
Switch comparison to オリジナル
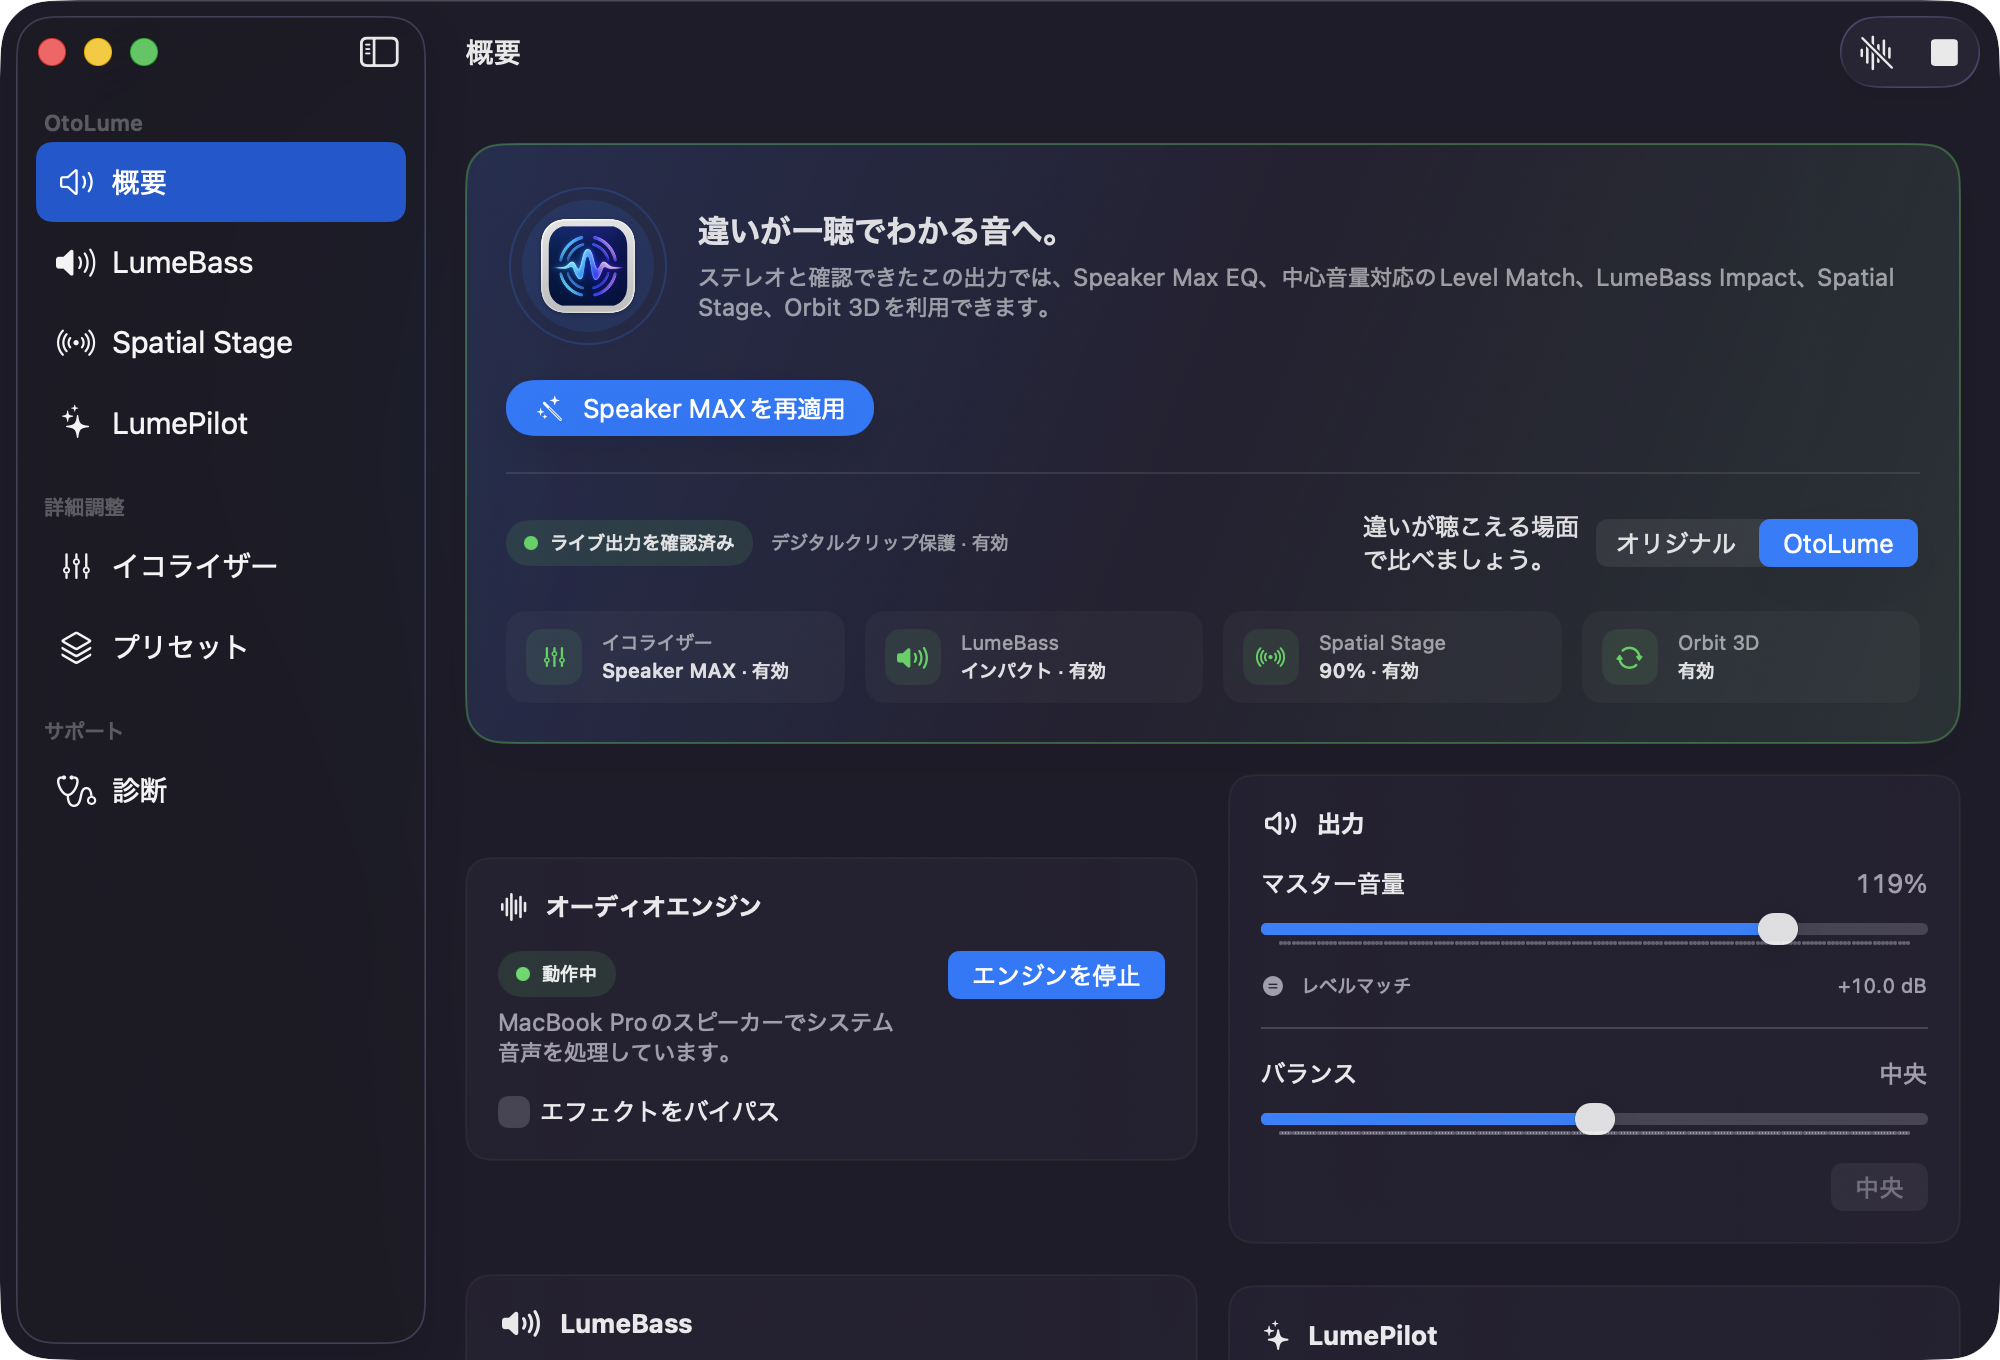point(1676,543)
